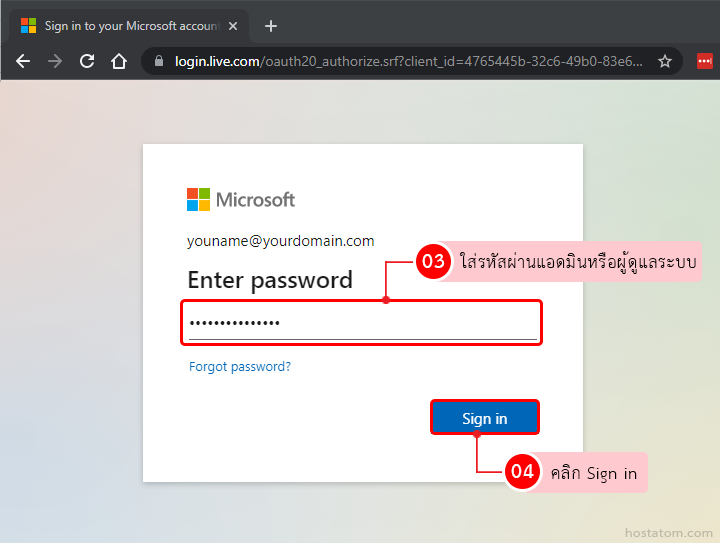Click the red 03 step marker

click(432, 263)
